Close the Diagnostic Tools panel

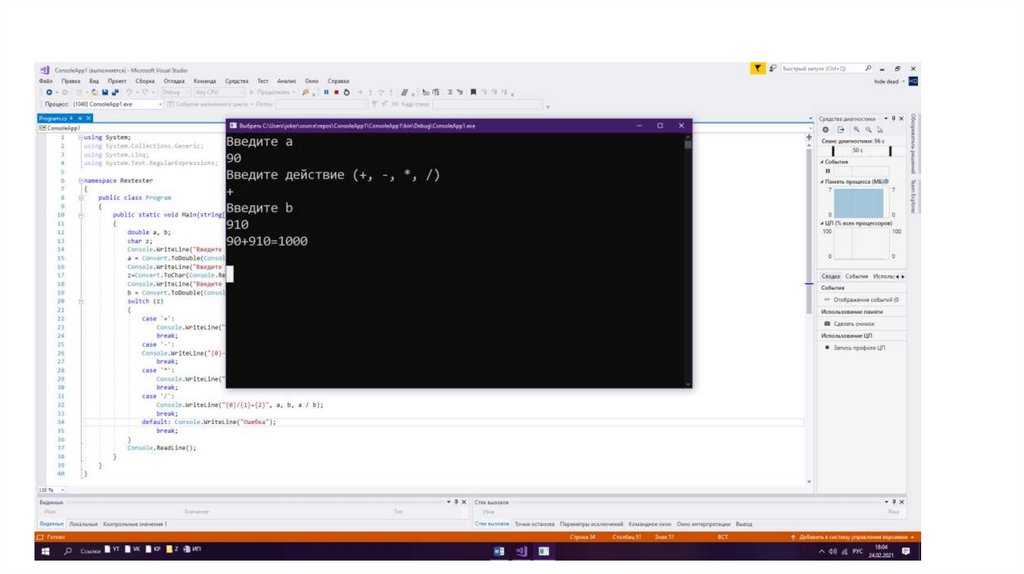pyautogui.click(x=902, y=118)
